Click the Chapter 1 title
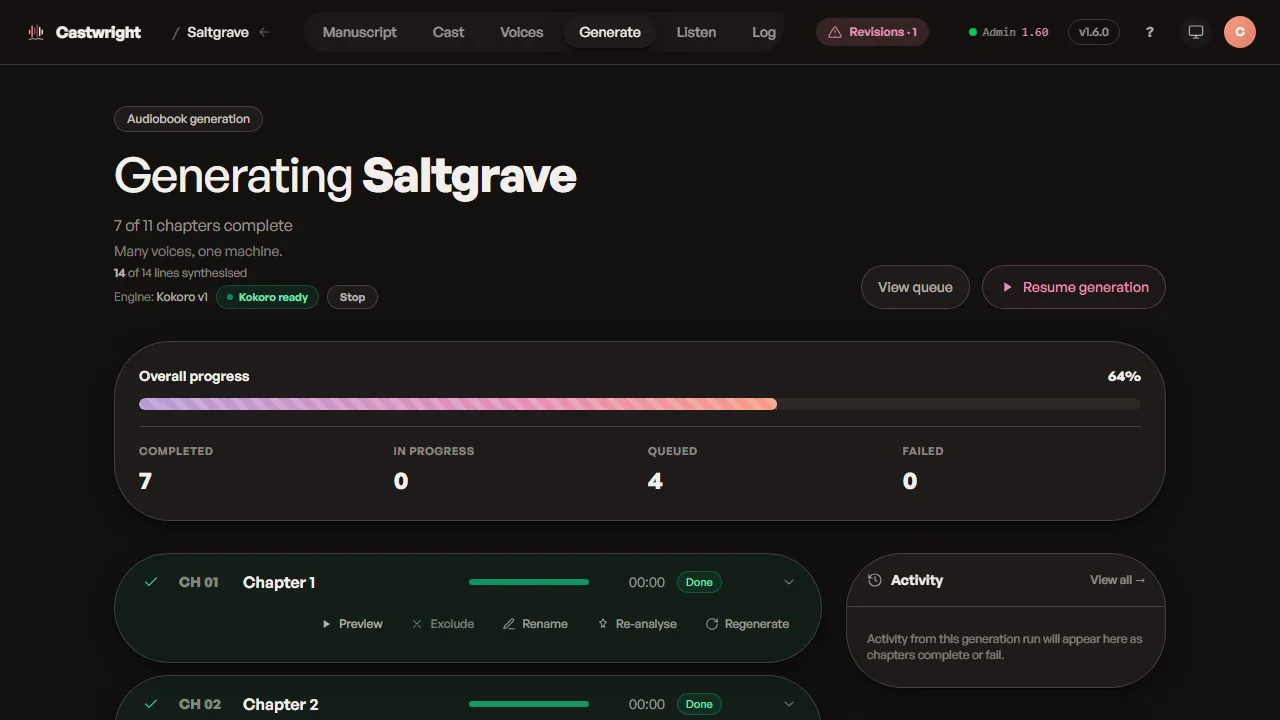 [279, 582]
